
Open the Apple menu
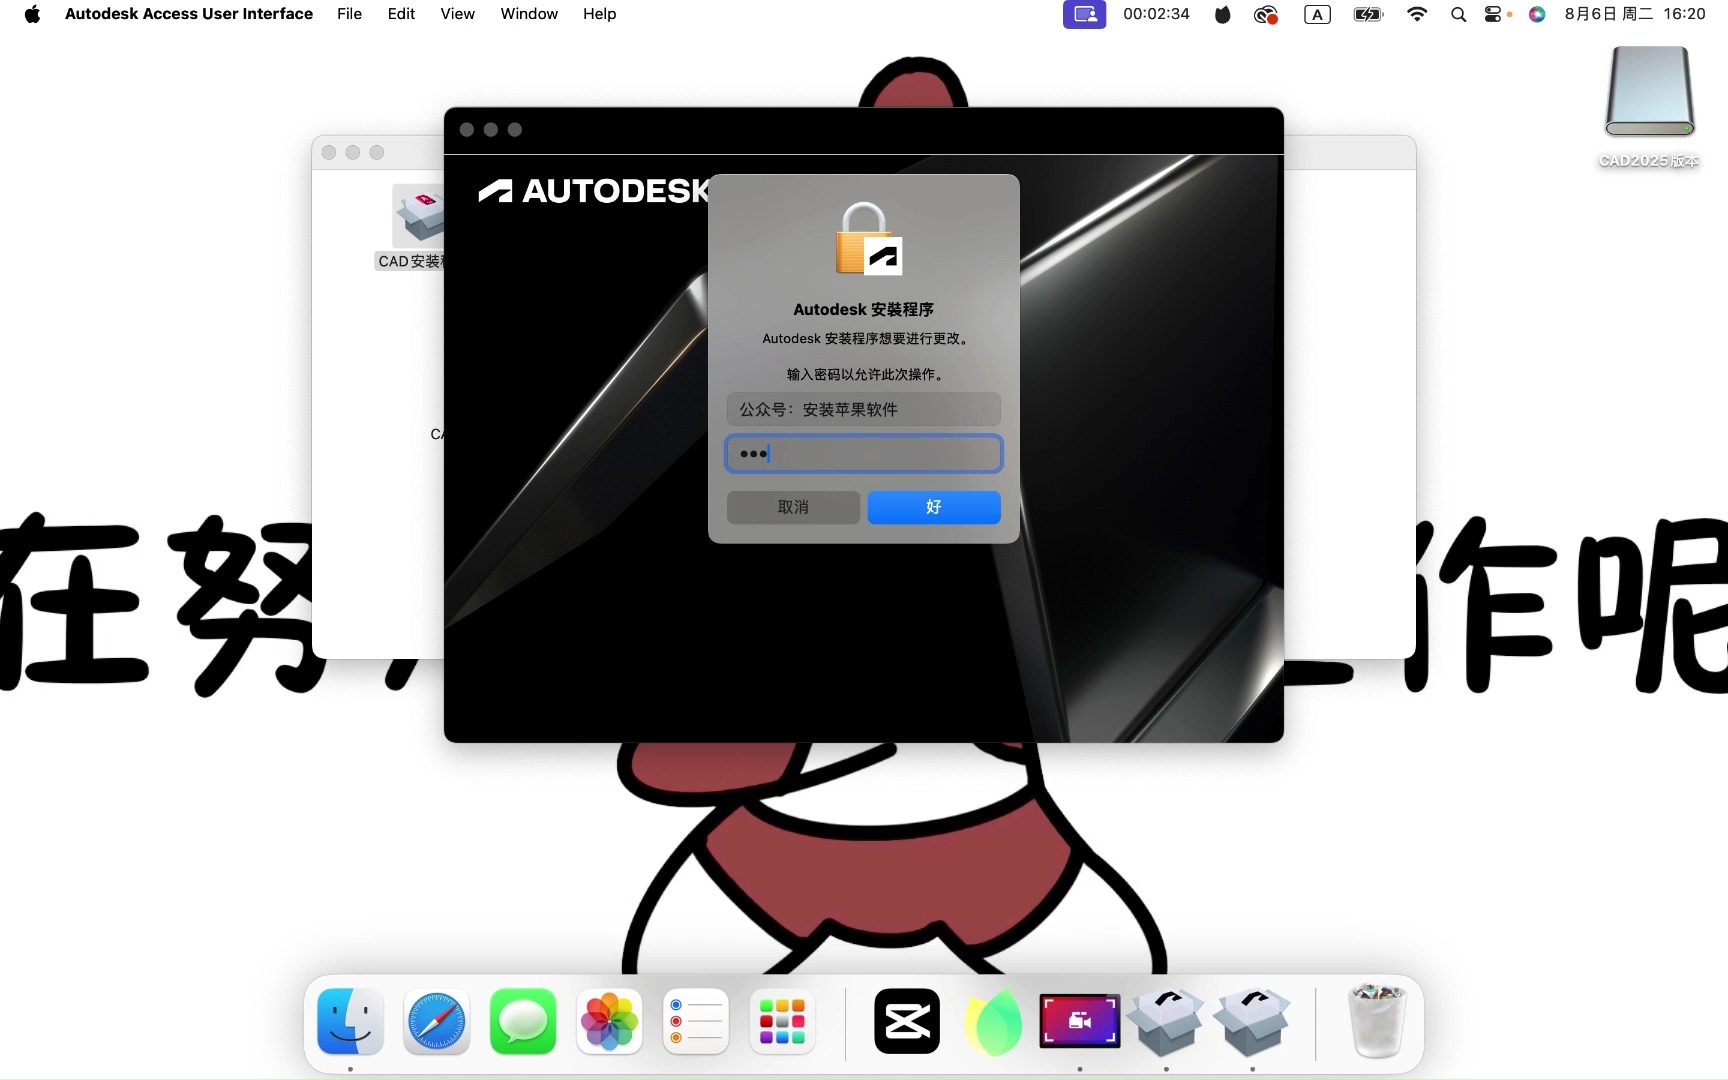click(x=32, y=14)
